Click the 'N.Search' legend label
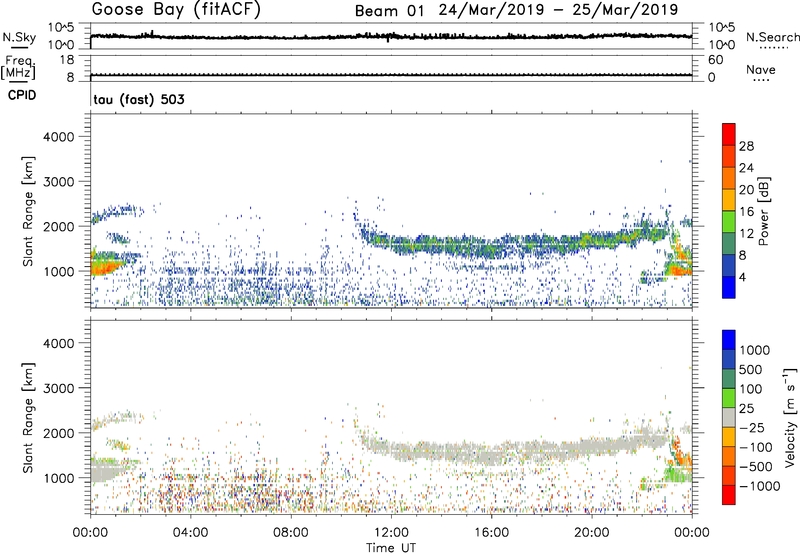 (x=772, y=37)
